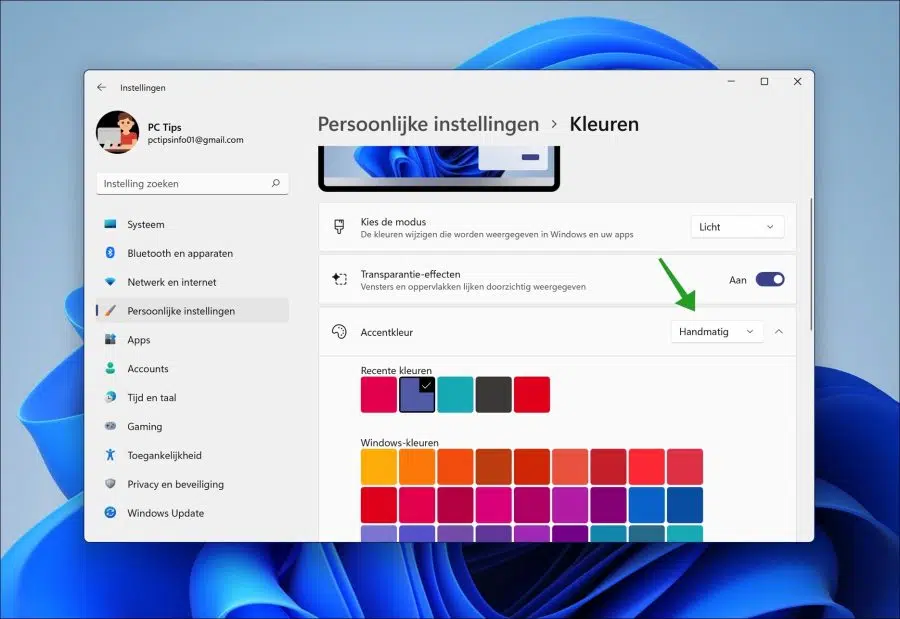The width and height of the screenshot is (900, 619).
Task: Click the Transparantie-effecten sparkle icon
Action: click(339, 279)
